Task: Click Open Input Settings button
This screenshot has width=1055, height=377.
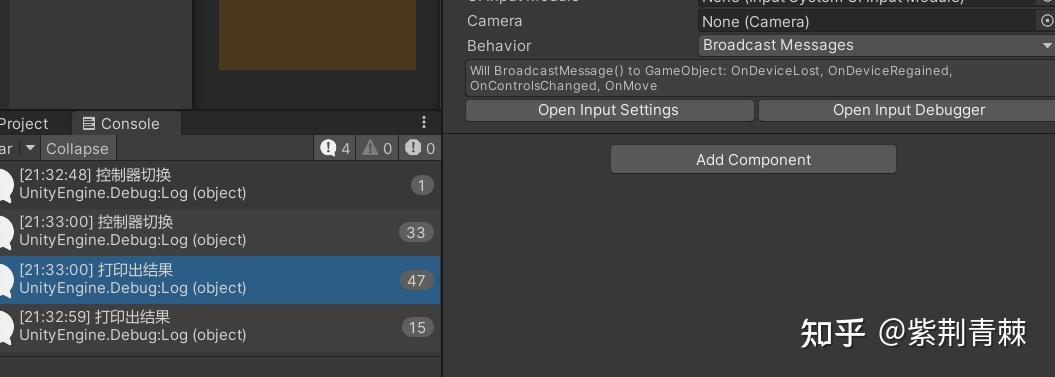Action: click(x=609, y=110)
